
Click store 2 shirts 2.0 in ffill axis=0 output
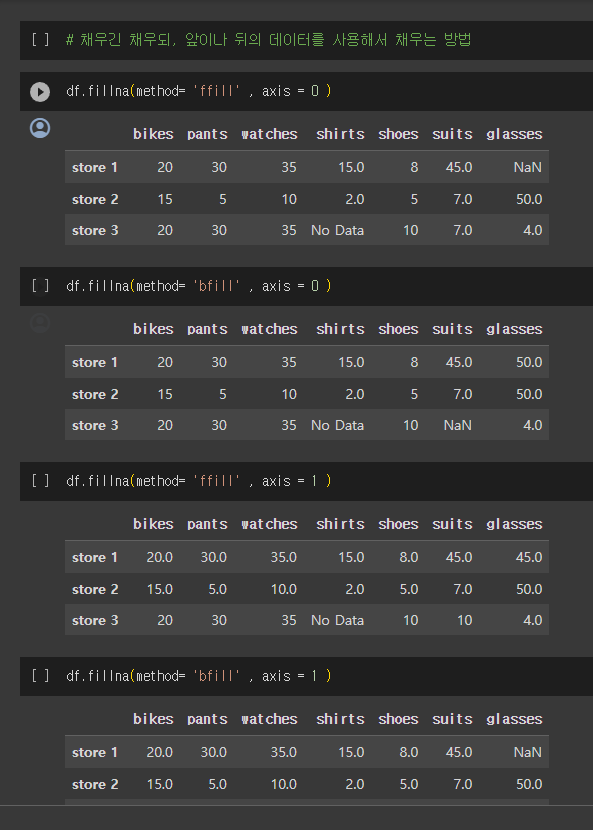click(354, 200)
